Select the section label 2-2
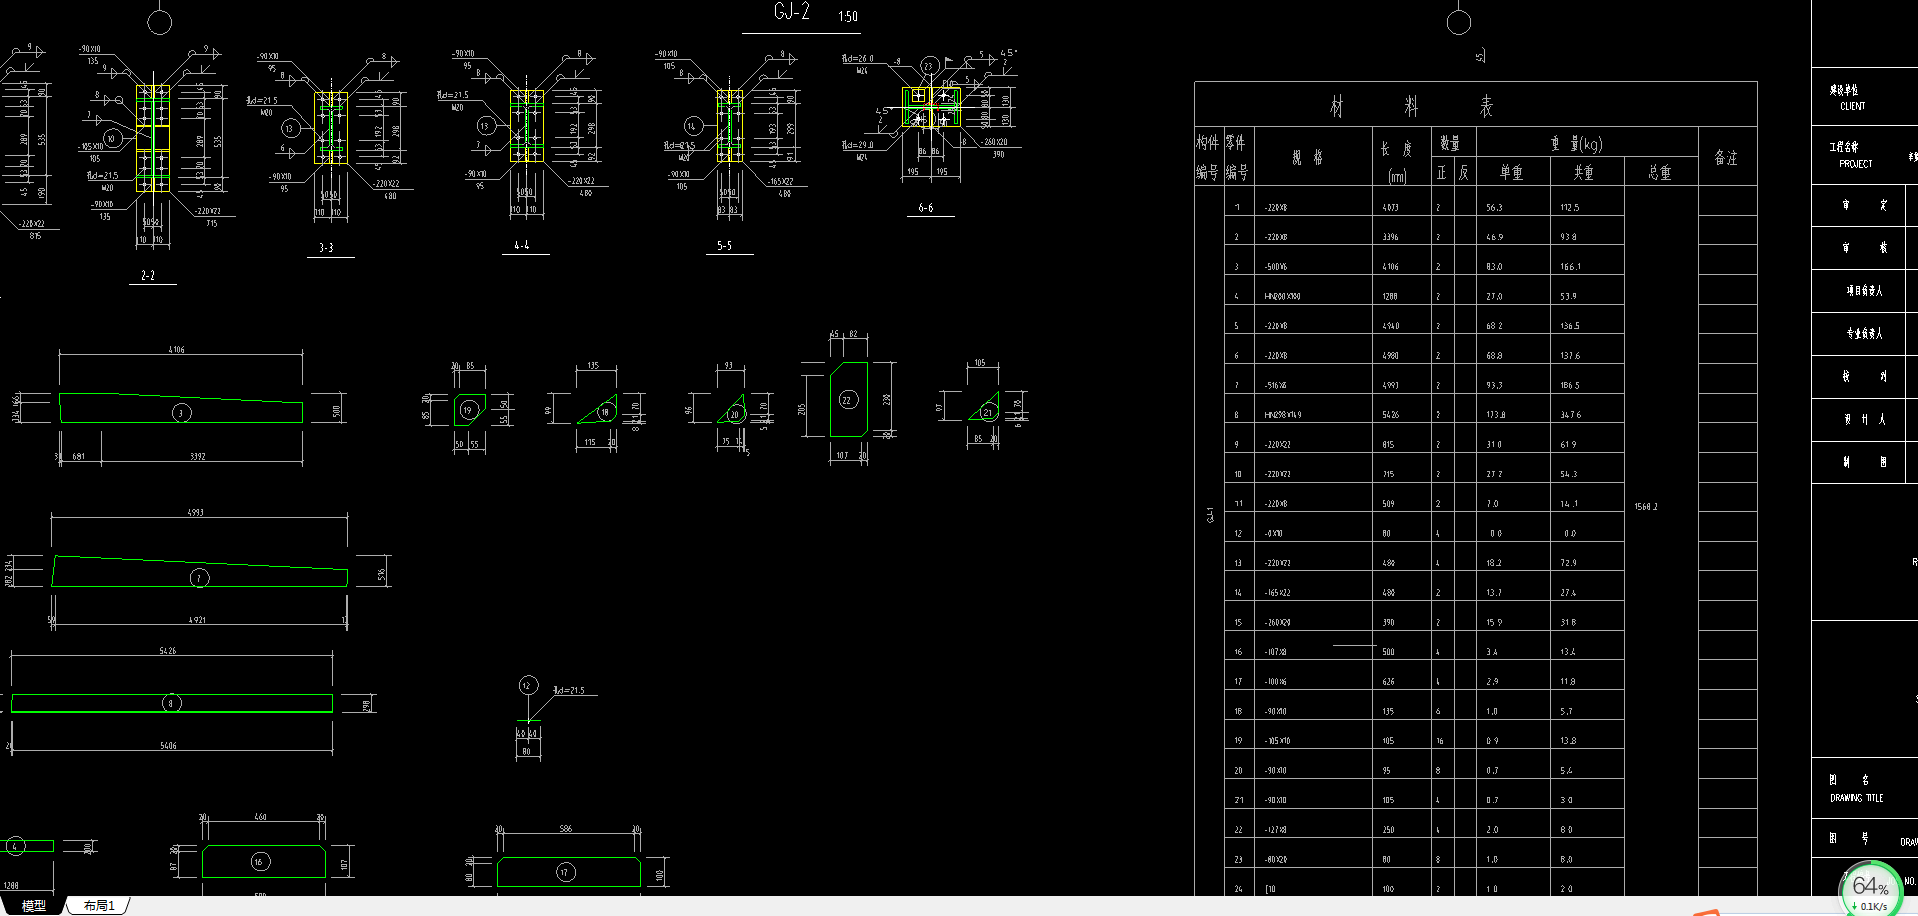 point(148,275)
